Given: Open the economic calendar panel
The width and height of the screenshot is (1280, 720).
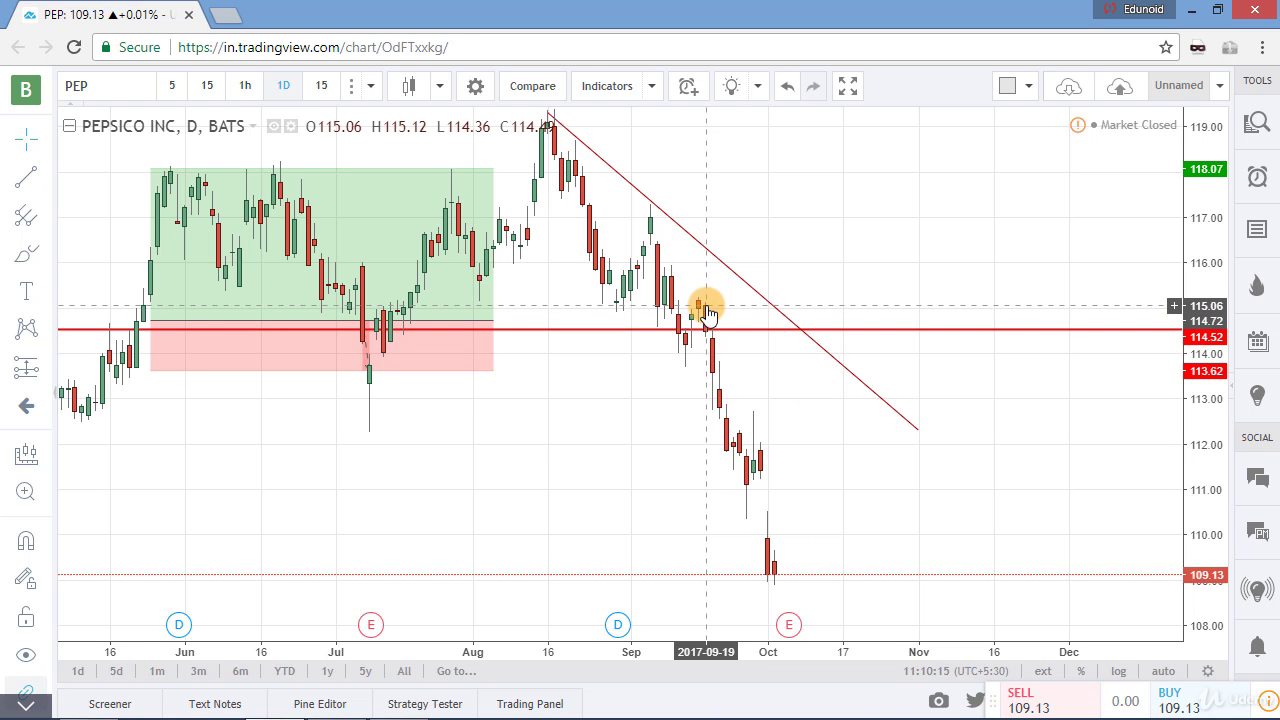Looking at the screenshot, I should pyautogui.click(x=1257, y=341).
